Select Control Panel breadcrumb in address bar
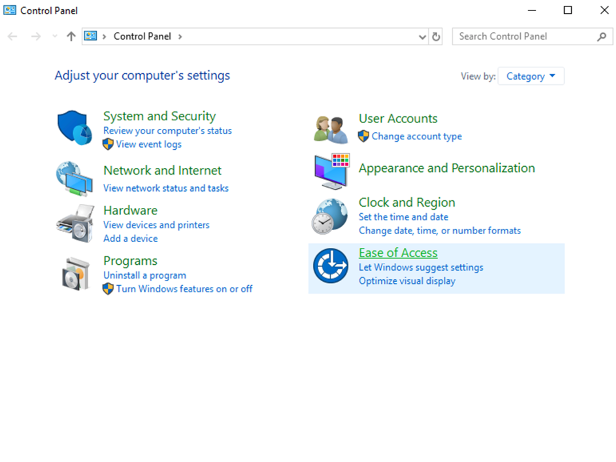Screen dimensions: 616x462 pyautogui.click(x=142, y=37)
